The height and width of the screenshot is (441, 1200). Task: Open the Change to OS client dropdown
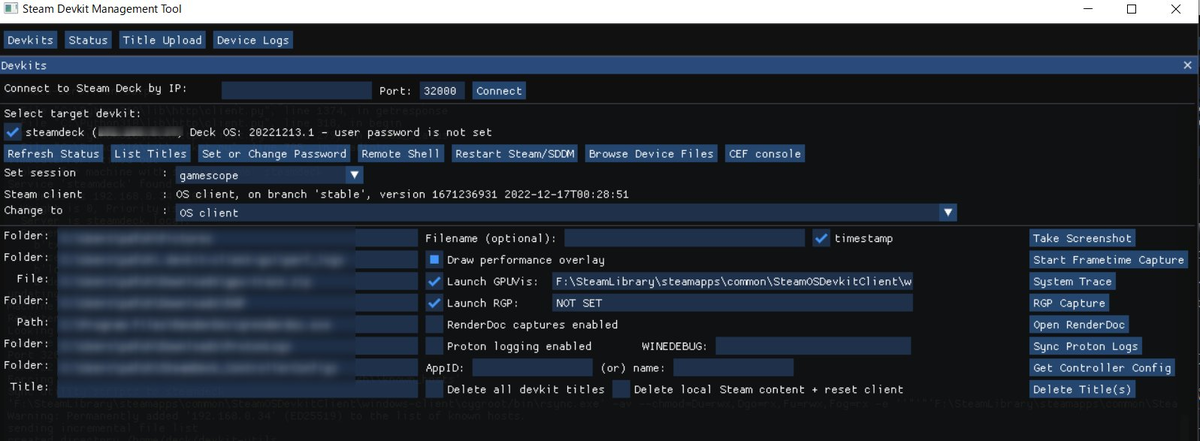[x=566, y=212]
